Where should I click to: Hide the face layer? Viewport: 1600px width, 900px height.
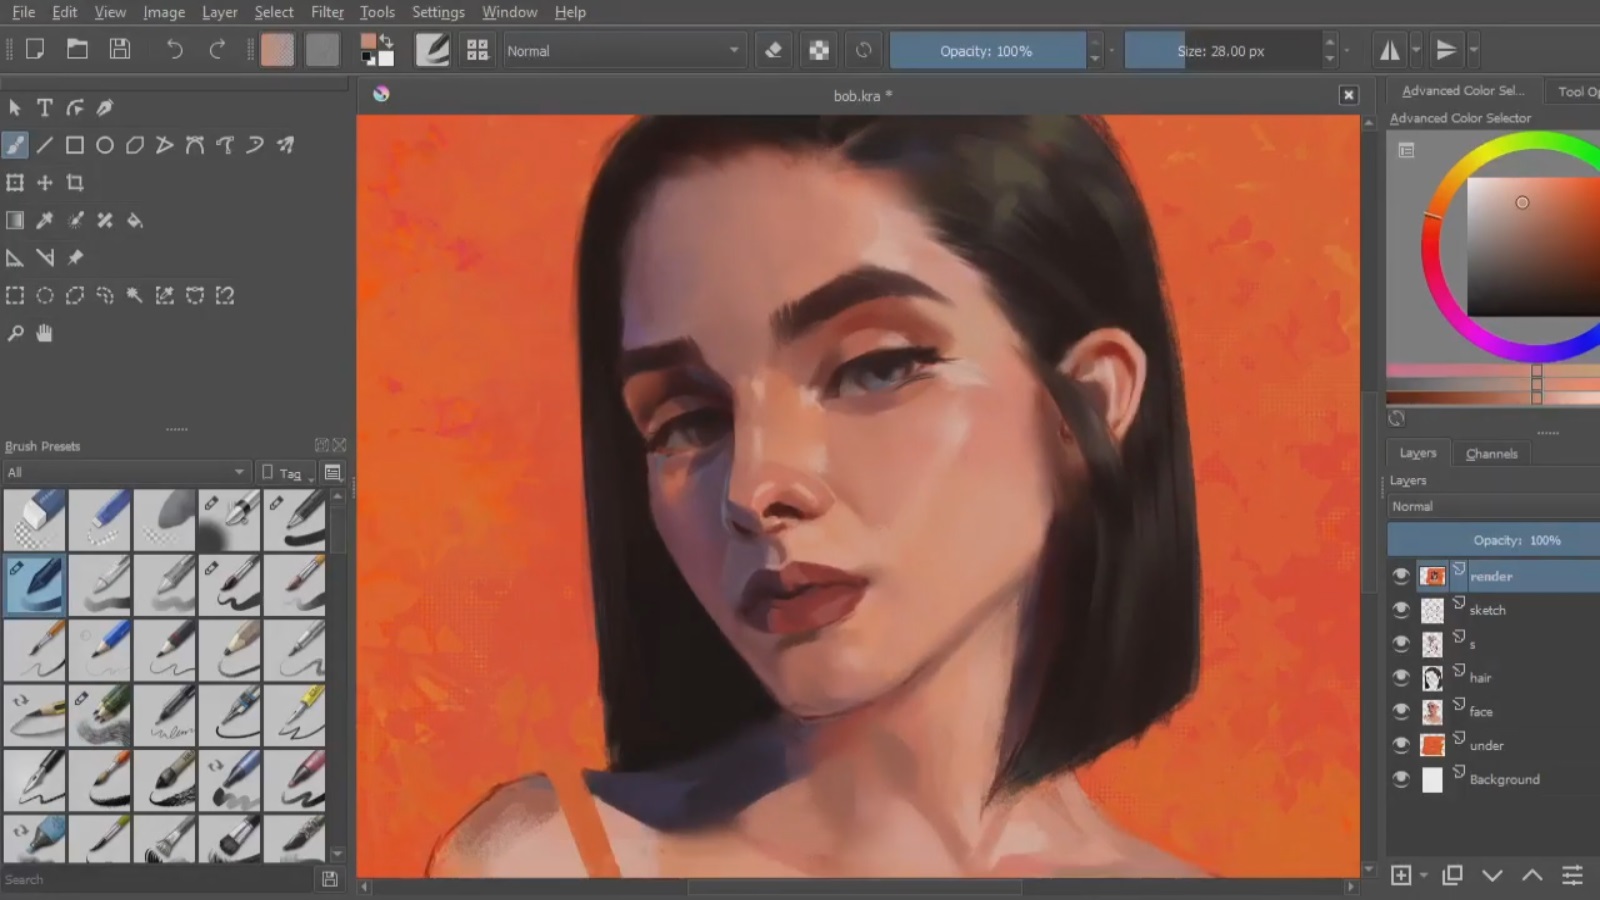click(1401, 712)
